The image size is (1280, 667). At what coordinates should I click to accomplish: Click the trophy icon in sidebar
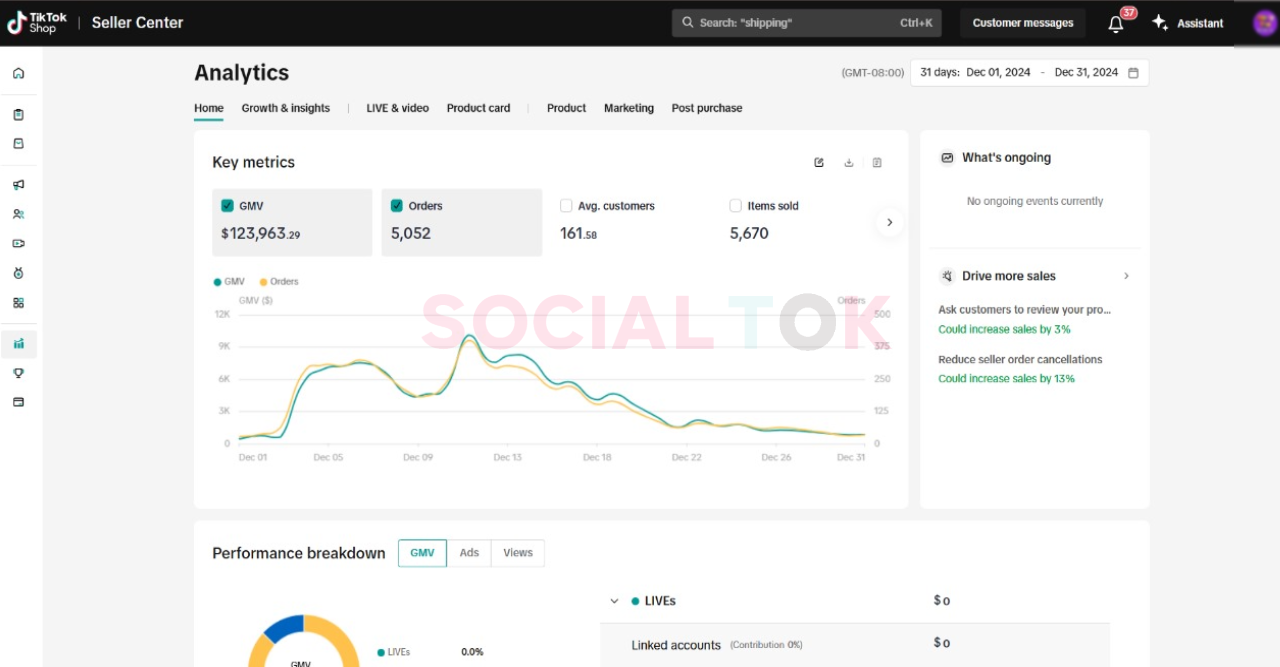(x=18, y=373)
